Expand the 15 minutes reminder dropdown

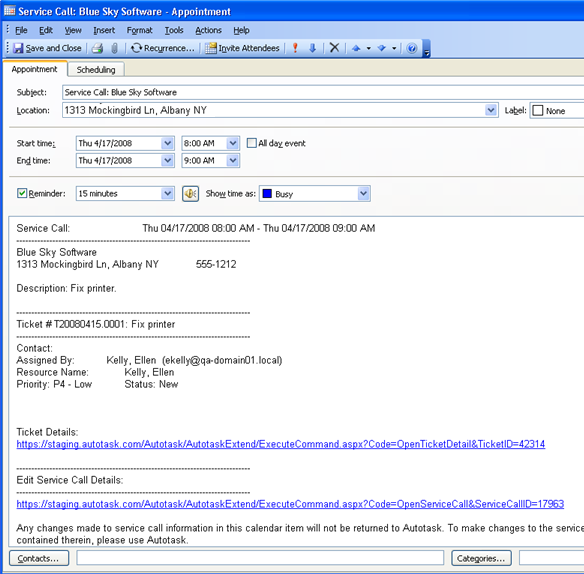(x=168, y=194)
